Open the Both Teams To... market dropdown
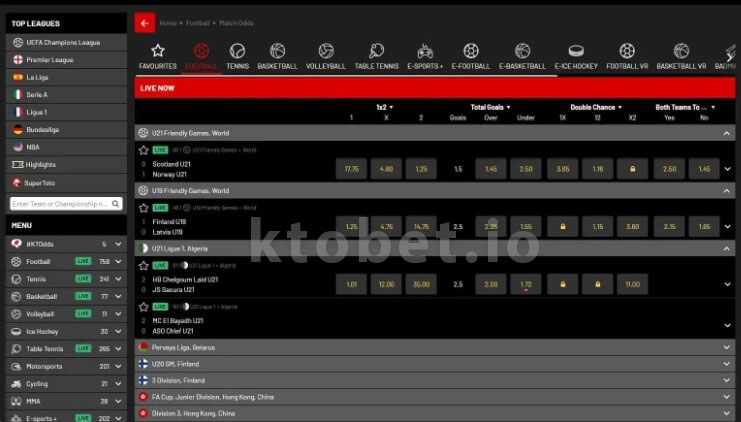Viewport: 741px width, 422px height. (685, 107)
